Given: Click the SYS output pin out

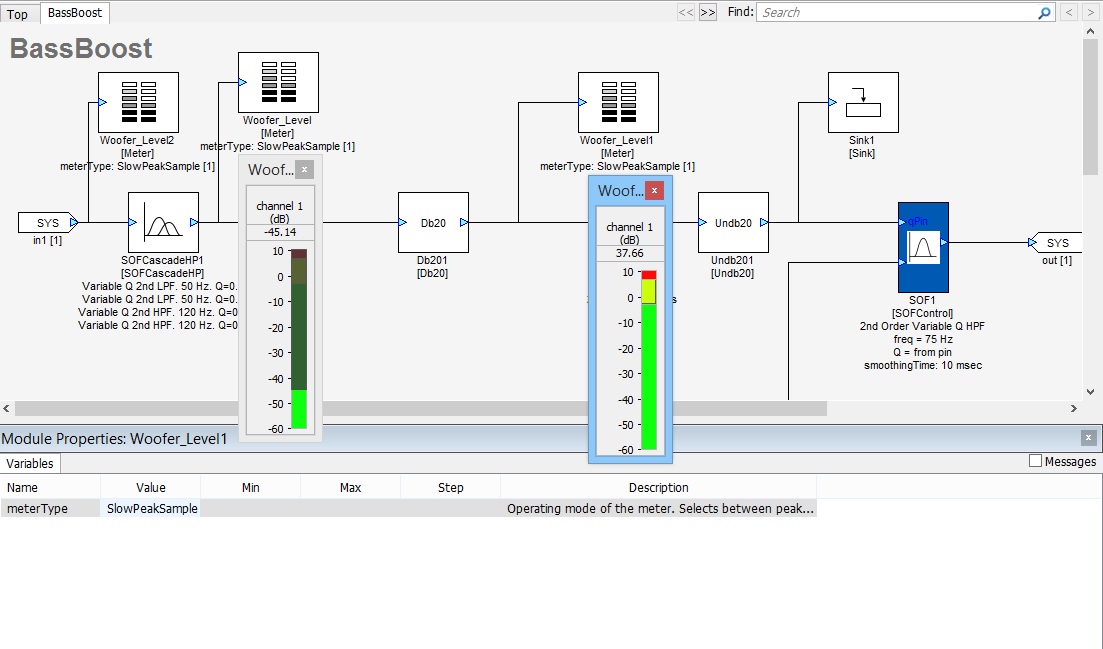Looking at the screenshot, I should [1055, 243].
